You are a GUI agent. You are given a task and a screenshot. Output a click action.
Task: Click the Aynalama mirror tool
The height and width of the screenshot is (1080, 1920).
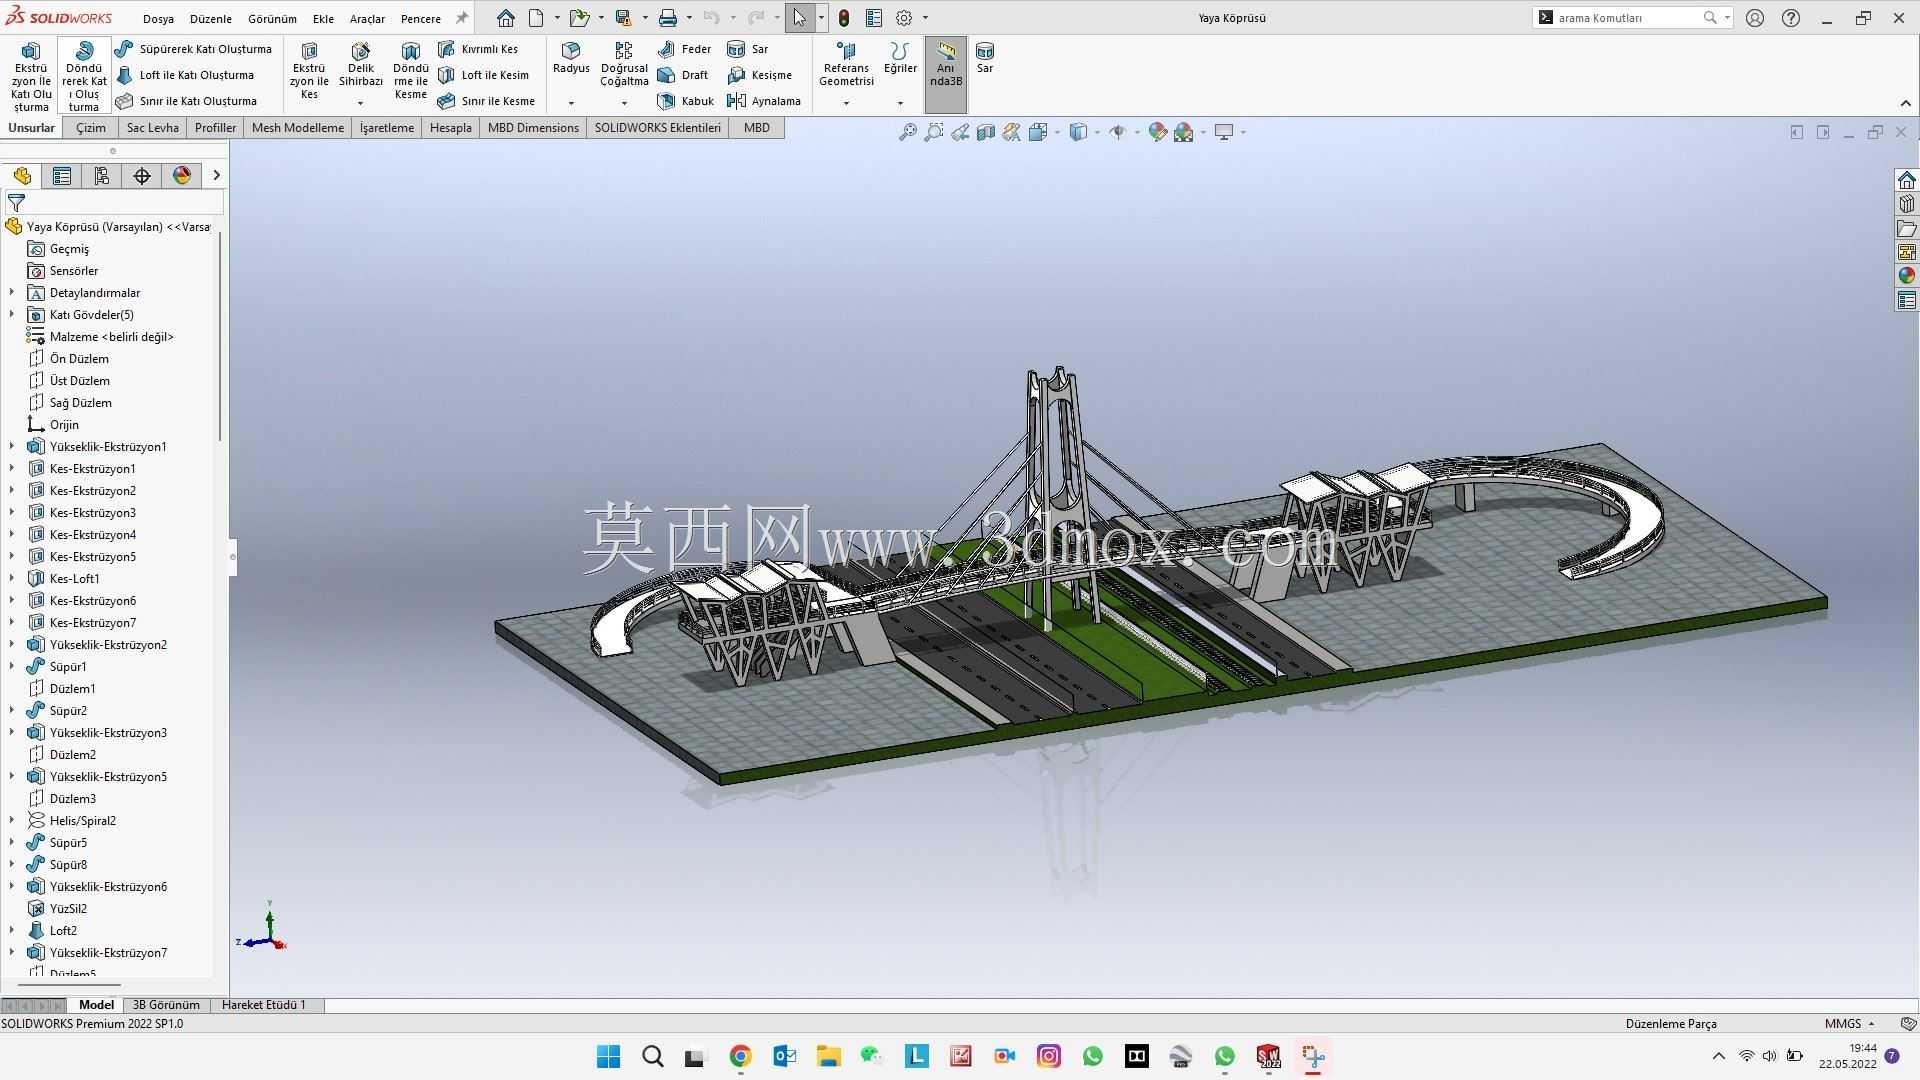764,101
